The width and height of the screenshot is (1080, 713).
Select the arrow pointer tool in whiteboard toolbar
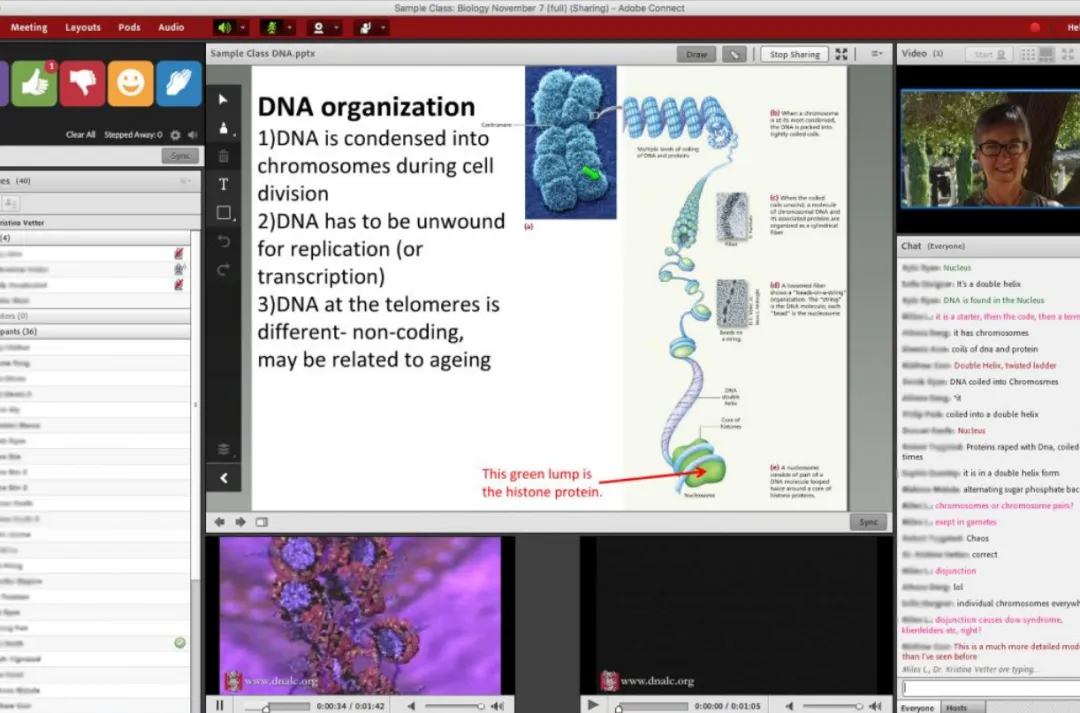tap(223, 99)
